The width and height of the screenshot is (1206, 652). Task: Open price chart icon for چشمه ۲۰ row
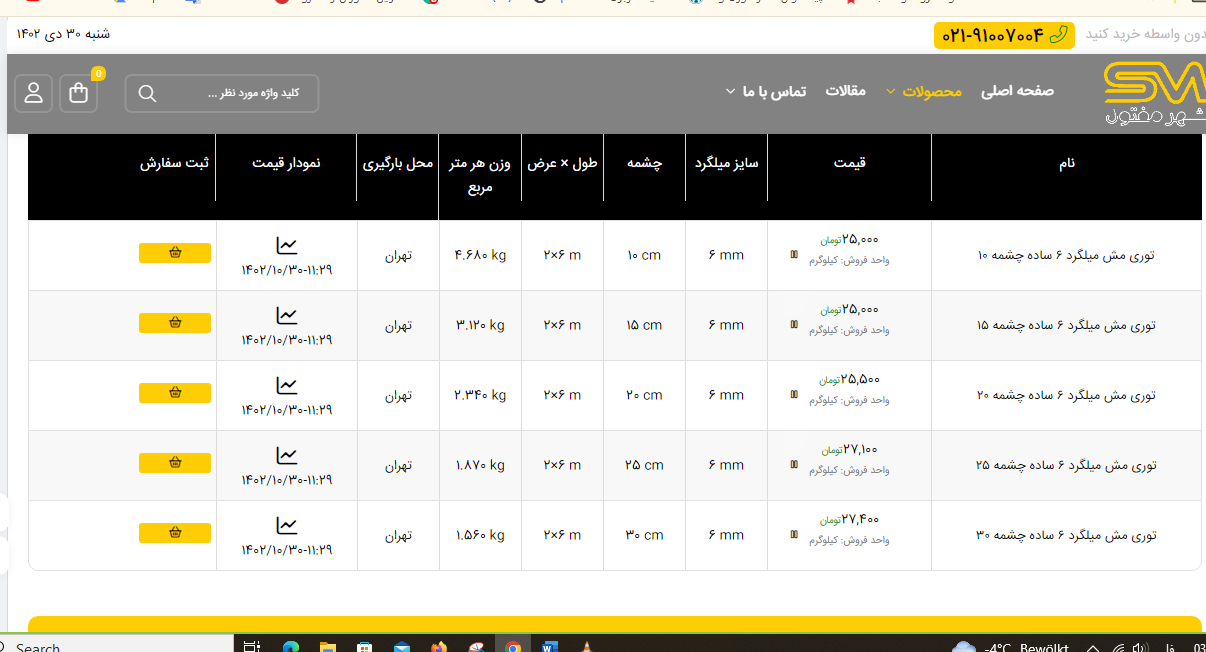tap(287, 385)
